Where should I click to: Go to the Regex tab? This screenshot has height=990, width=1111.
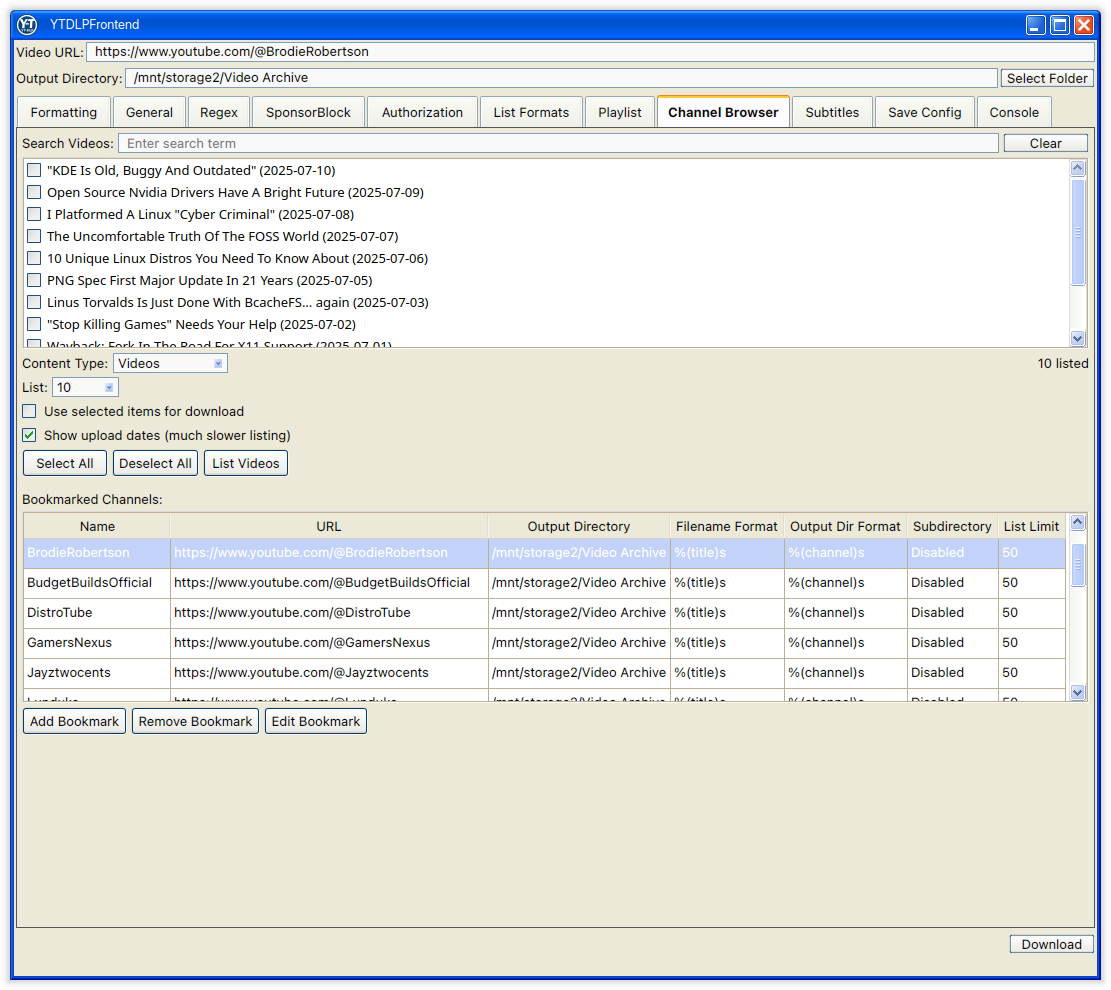(219, 113)
